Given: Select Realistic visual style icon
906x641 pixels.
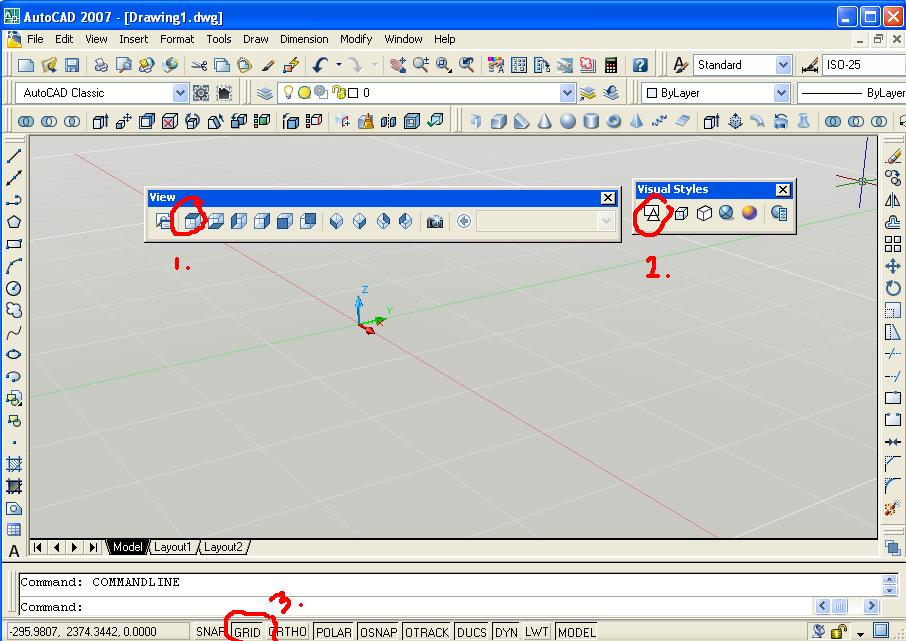Looking at the screenshot, I should (726, 213).
